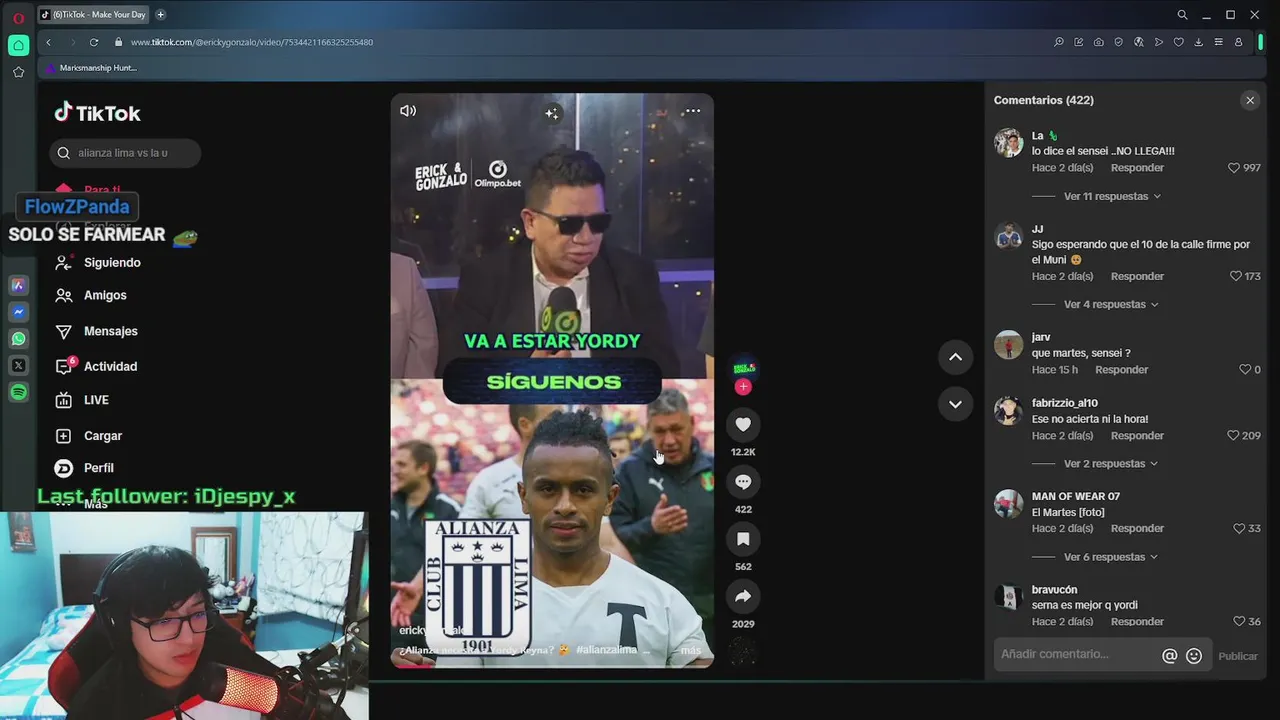Open Aria AI in the Opera sidebar
This screenshot has width=1280, height=720.
[18, 286]
